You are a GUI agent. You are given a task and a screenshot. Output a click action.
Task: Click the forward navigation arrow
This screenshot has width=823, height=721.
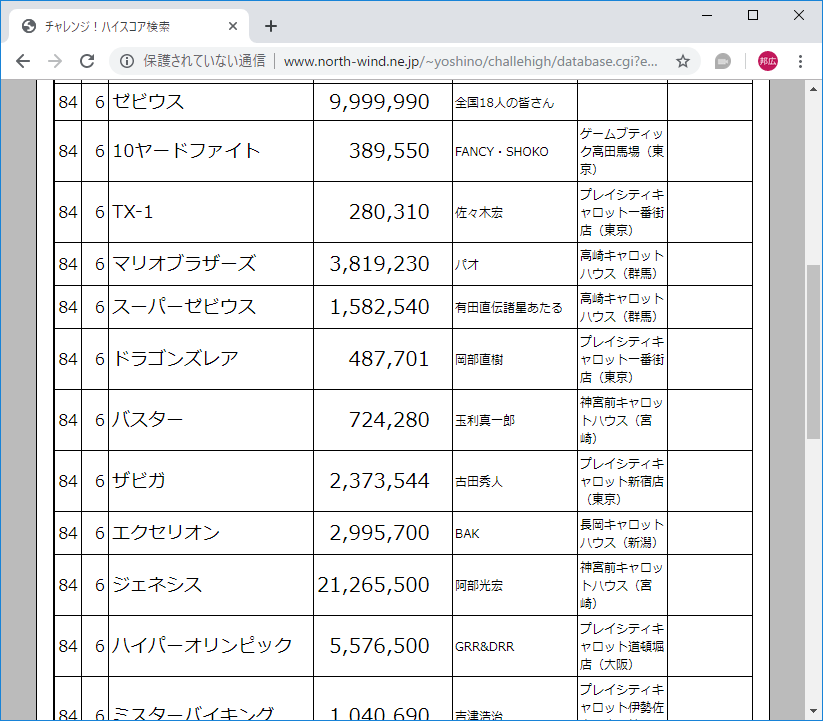pos(54,61)
